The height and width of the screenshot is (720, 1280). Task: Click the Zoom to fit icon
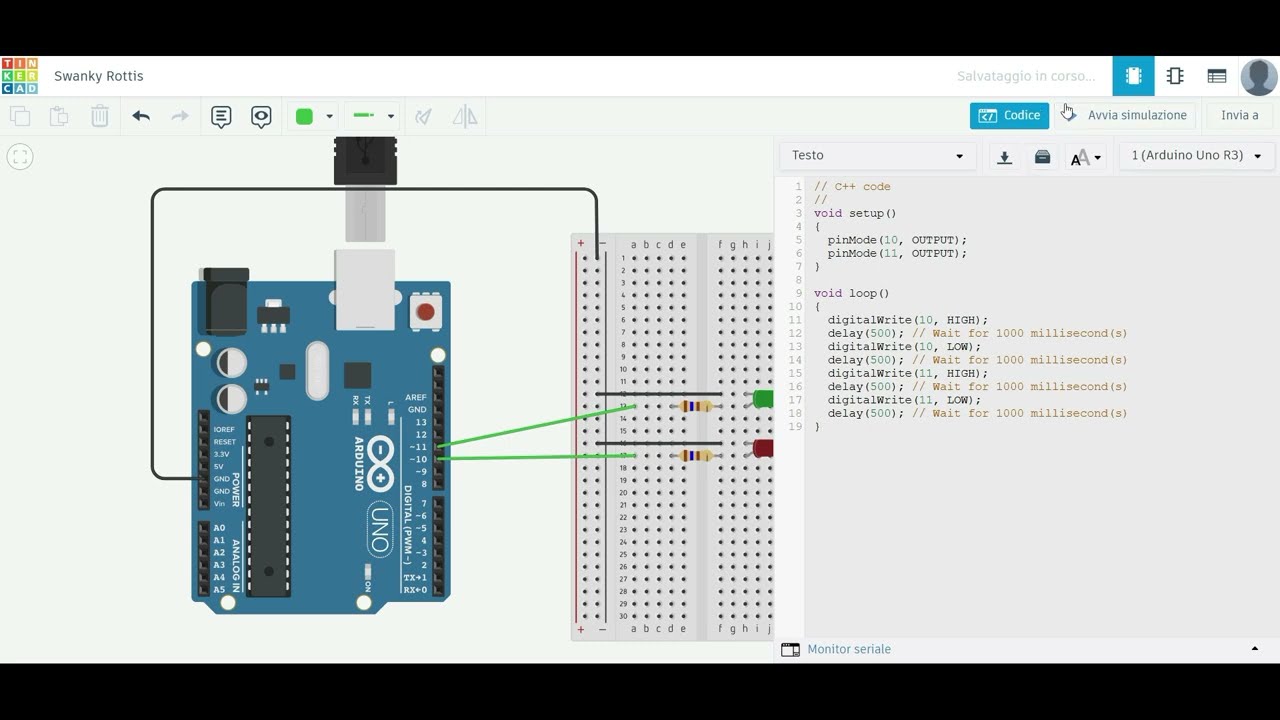(20, 156)
